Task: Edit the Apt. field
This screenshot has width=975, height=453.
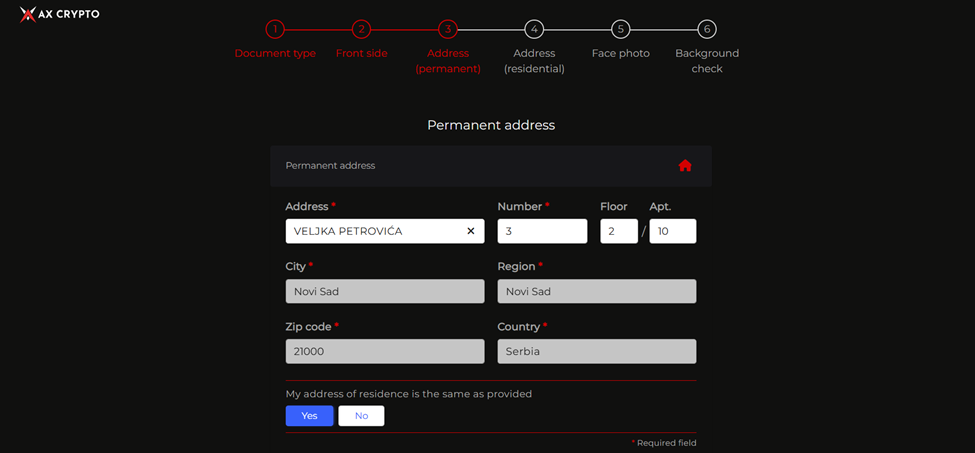Action: [673, 231]
